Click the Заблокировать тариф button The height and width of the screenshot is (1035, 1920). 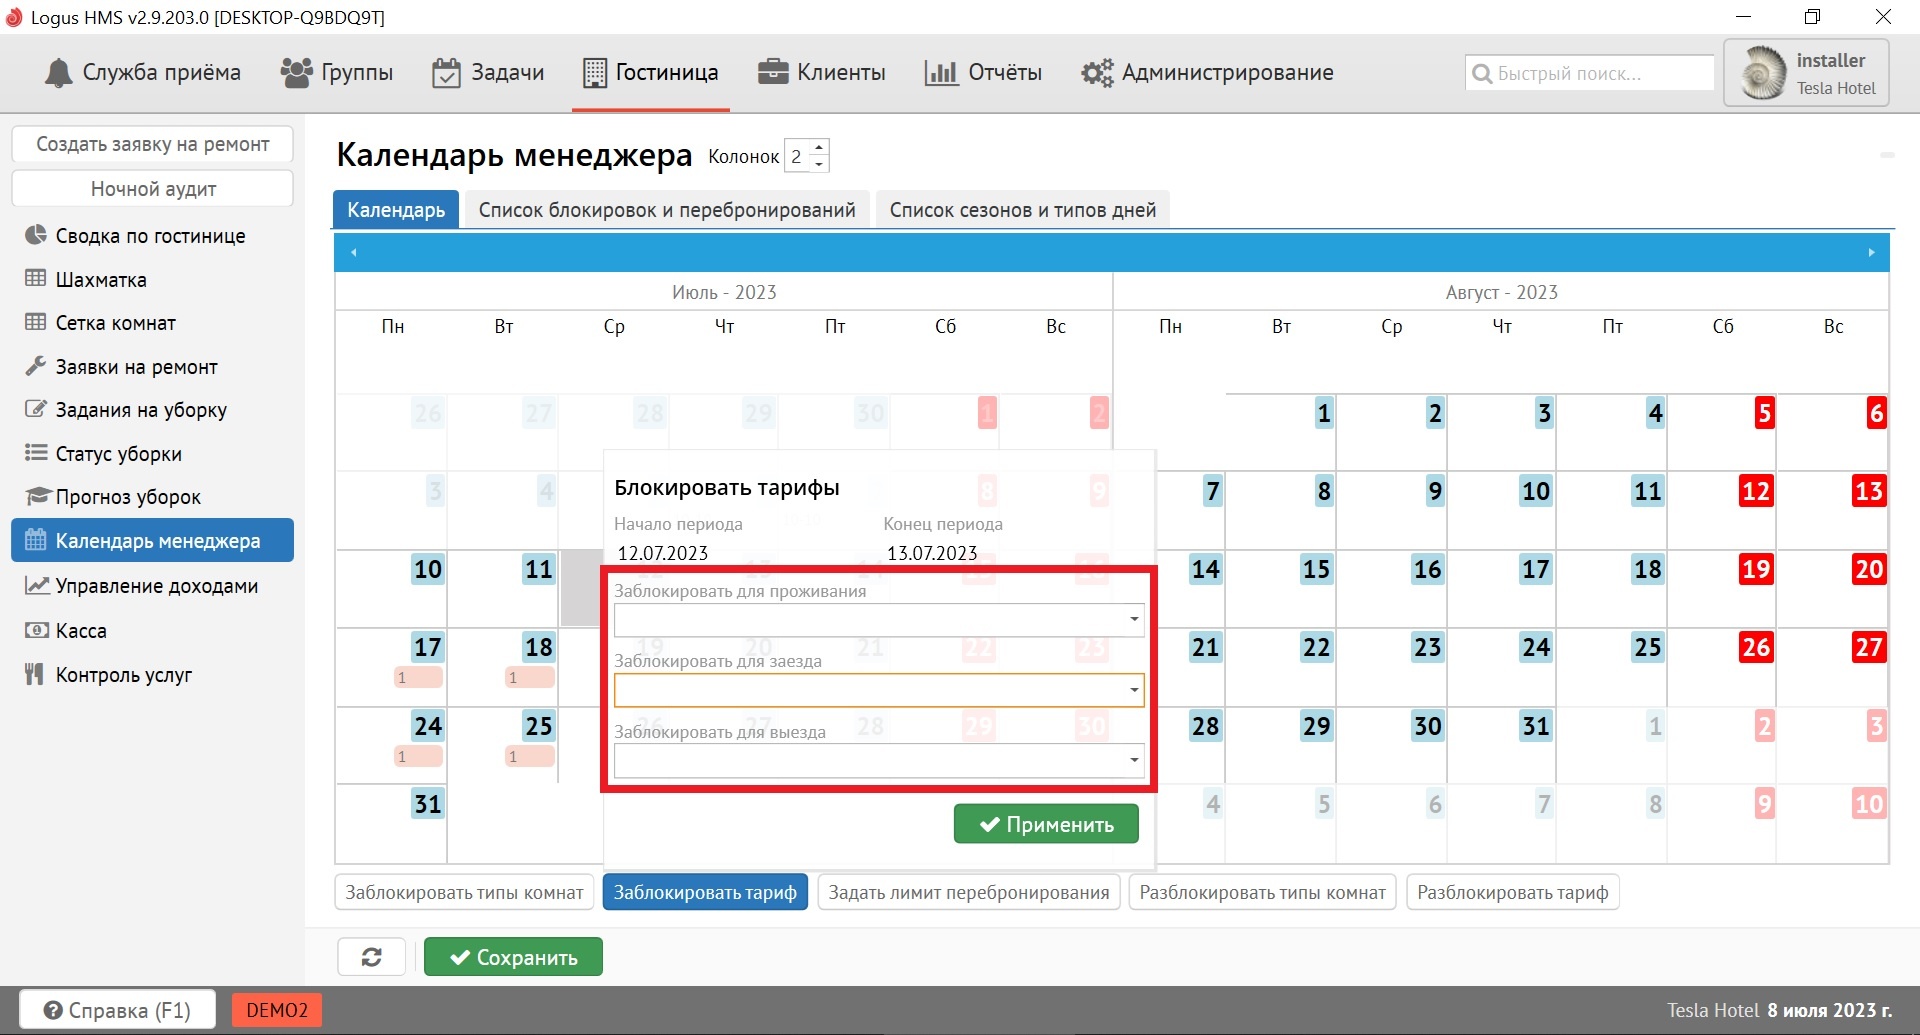click(705, 892)
